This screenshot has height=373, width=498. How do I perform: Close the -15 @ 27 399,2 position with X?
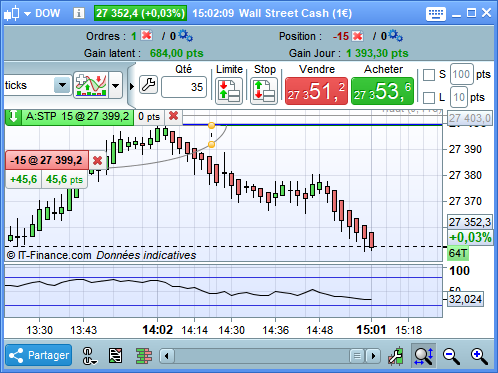tap(97, 160)
